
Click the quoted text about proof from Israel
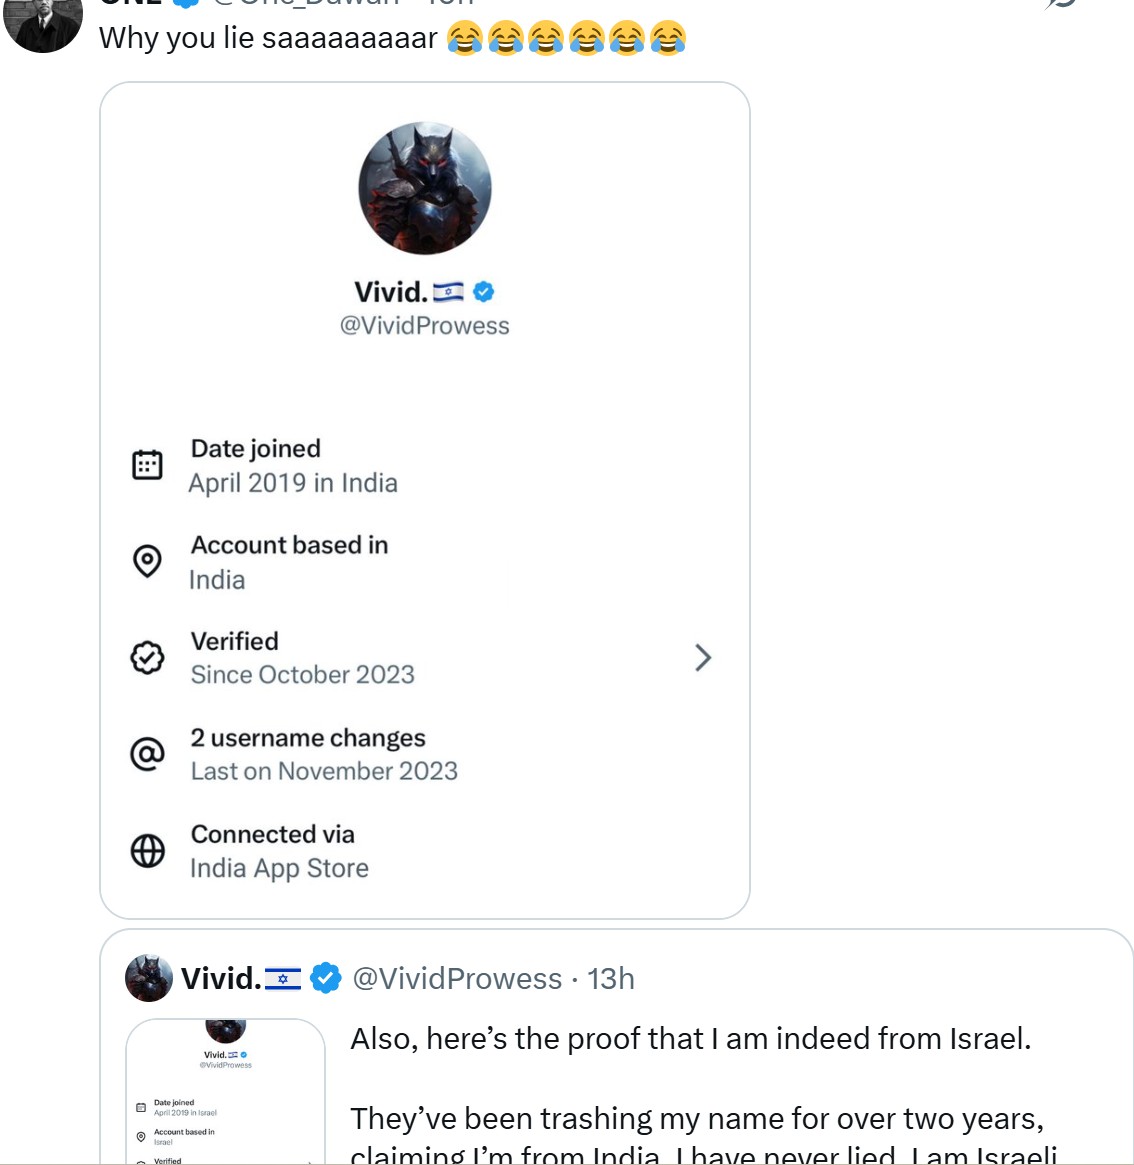[x=690, y=1039]
